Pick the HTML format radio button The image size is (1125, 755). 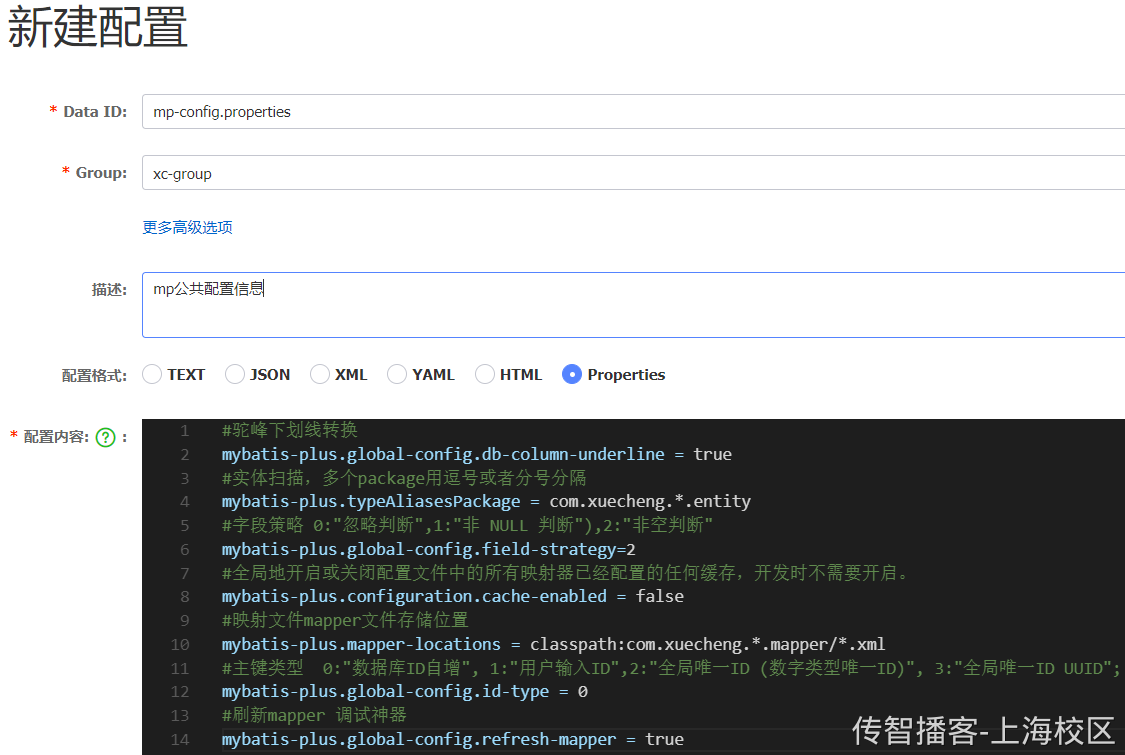485,374
